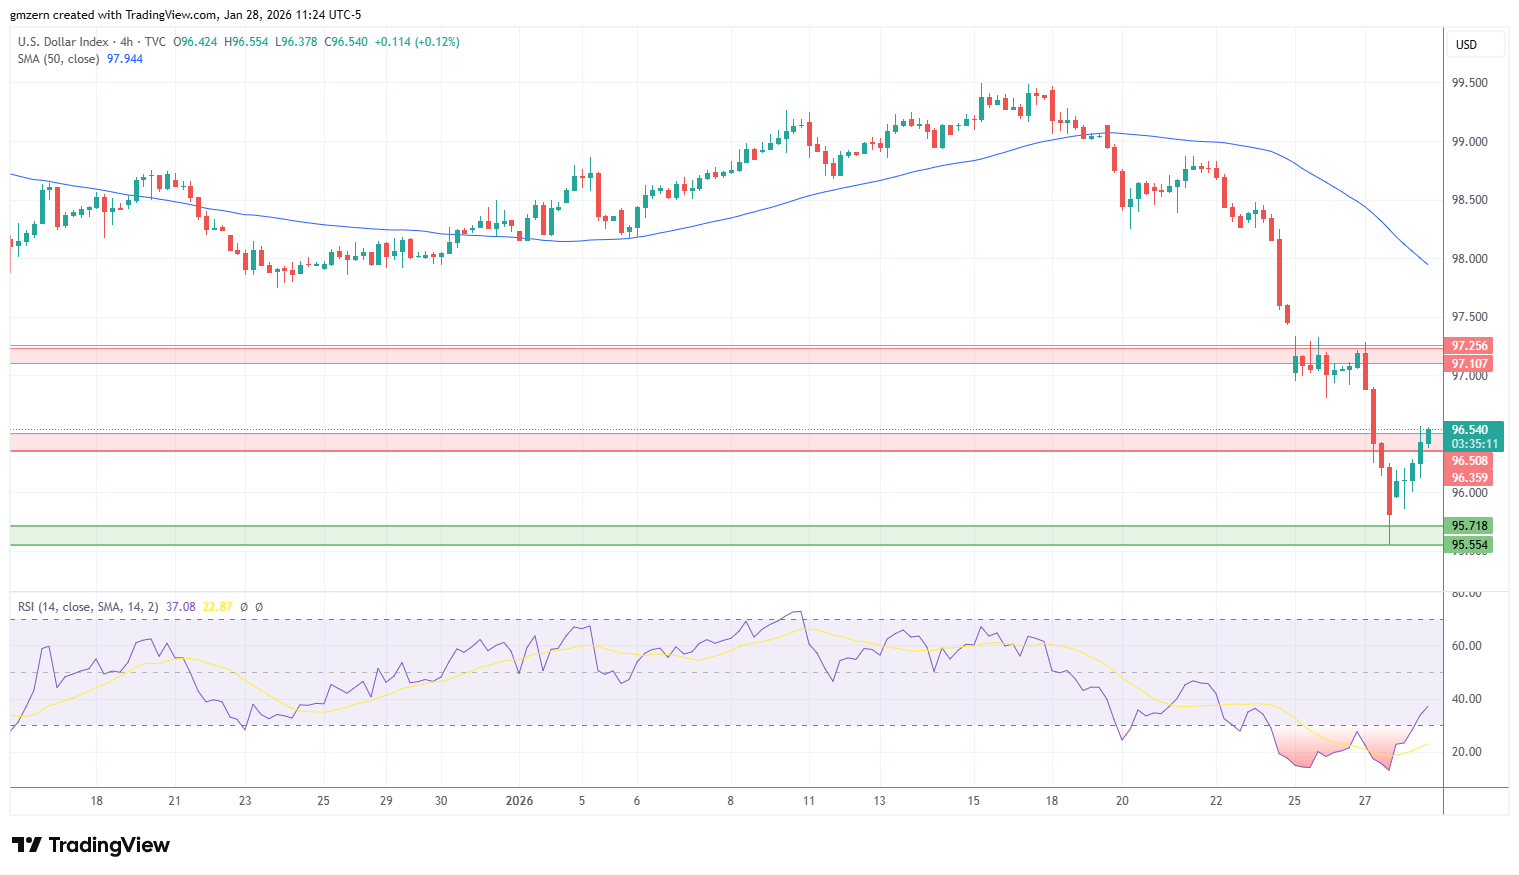
Task: Click the 99.500 price axis label
Action: coord(1469,83)
